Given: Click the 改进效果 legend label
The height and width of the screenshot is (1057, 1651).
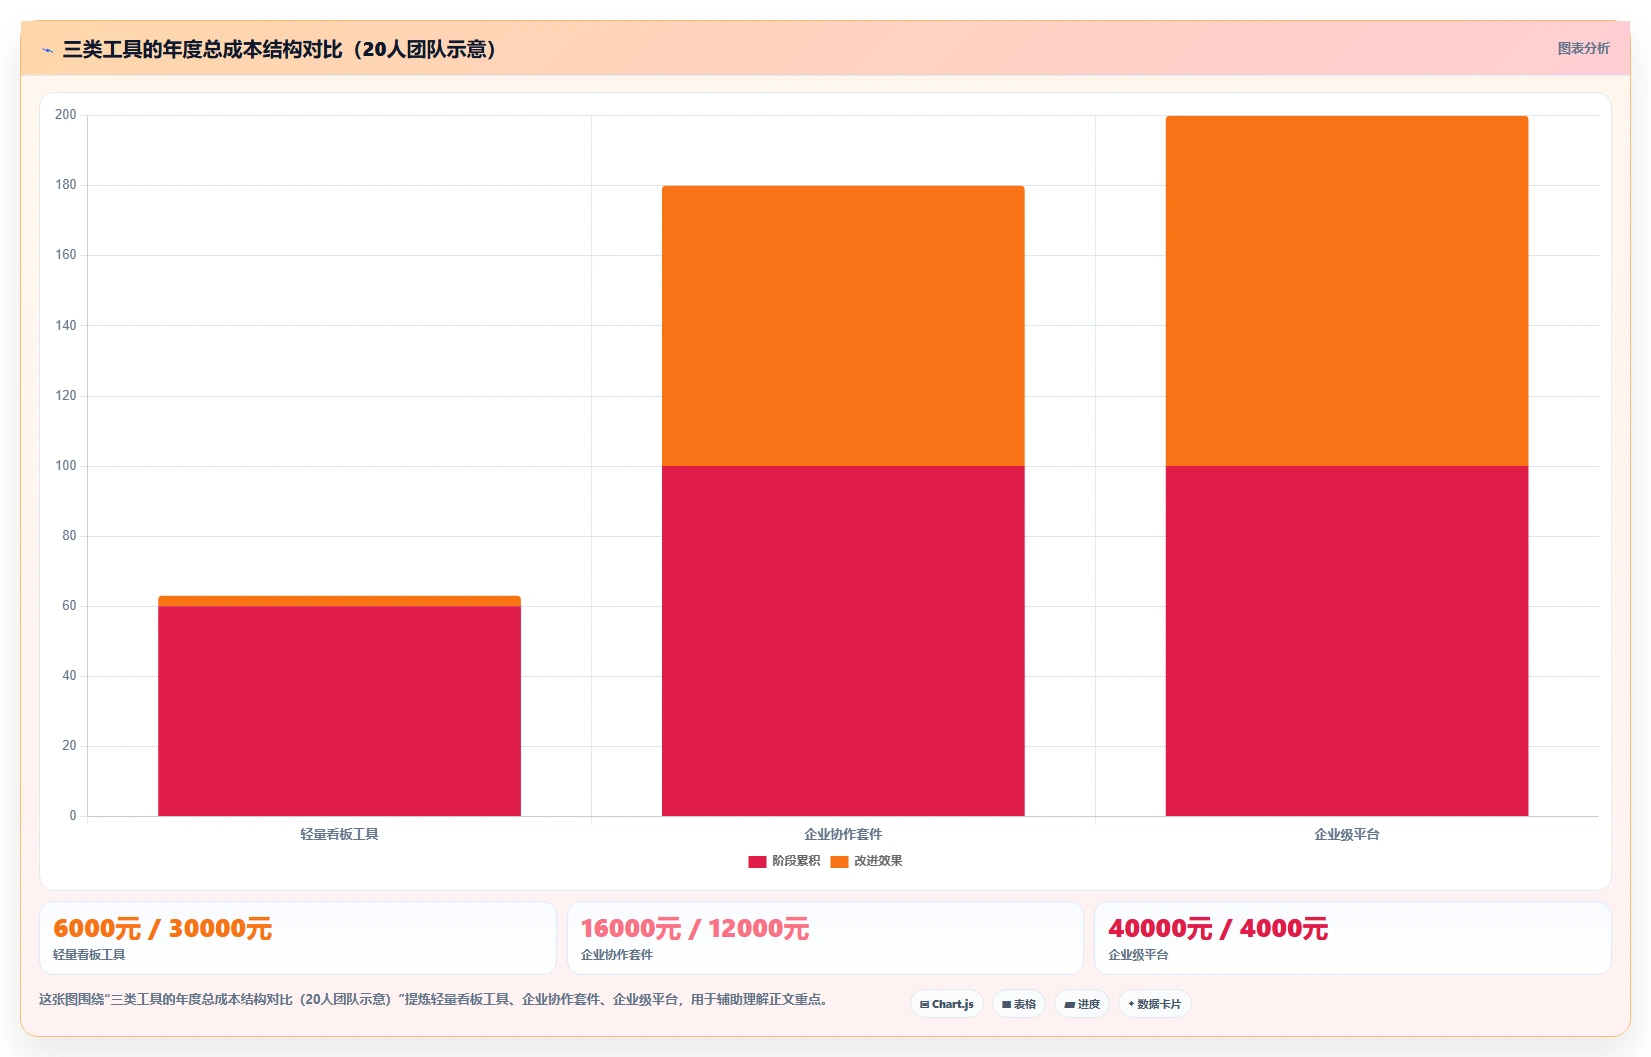Looking at the screenshot, I should click(x=878, y=861).
